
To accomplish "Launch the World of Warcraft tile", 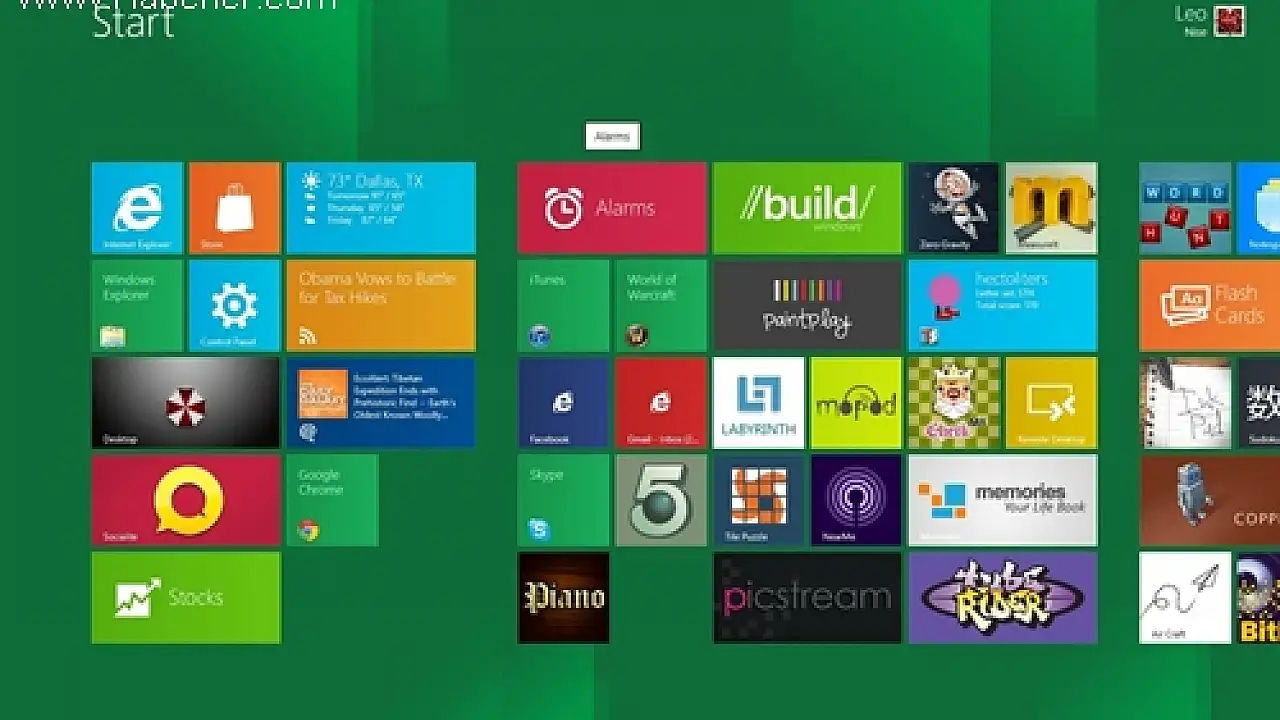I will pos(661,306).
